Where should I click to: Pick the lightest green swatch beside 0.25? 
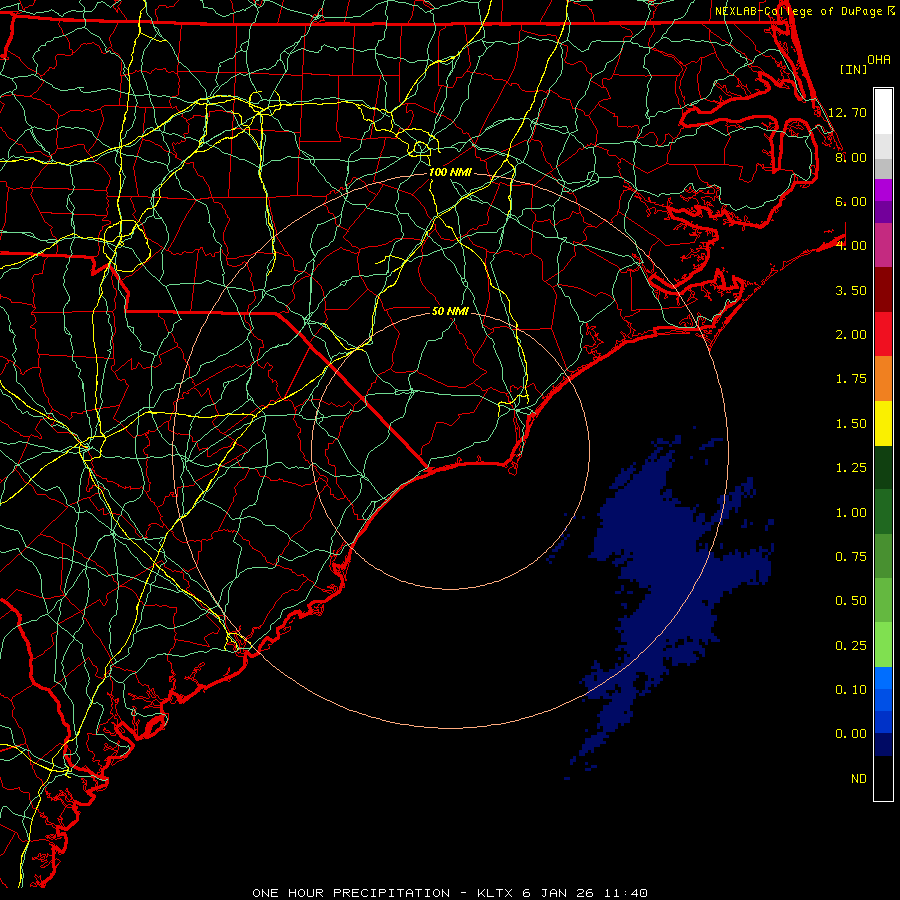tap(883, 645)
